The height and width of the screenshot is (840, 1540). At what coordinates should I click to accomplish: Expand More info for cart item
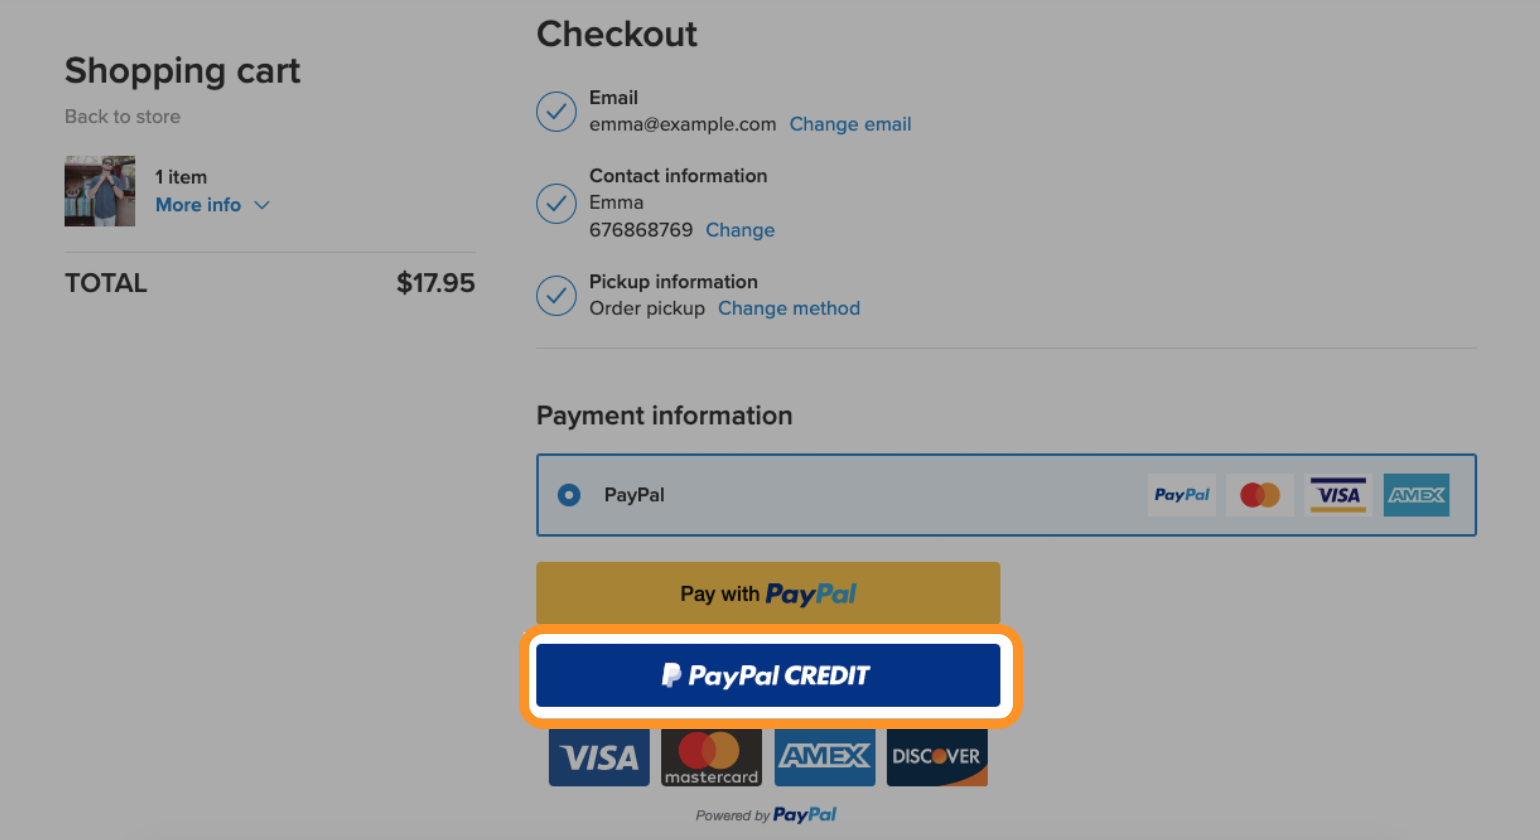198,205
